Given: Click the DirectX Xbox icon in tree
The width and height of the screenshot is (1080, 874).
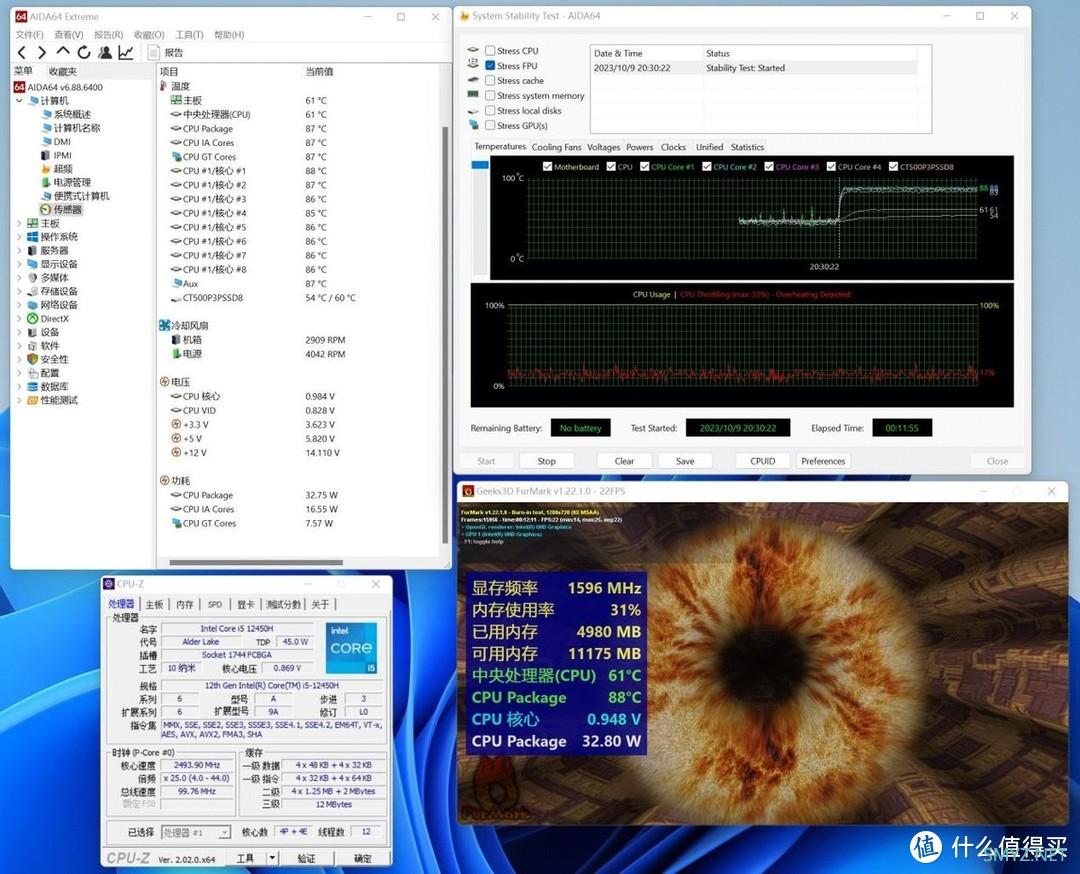Looking at the screenshot, I should 32,319.
